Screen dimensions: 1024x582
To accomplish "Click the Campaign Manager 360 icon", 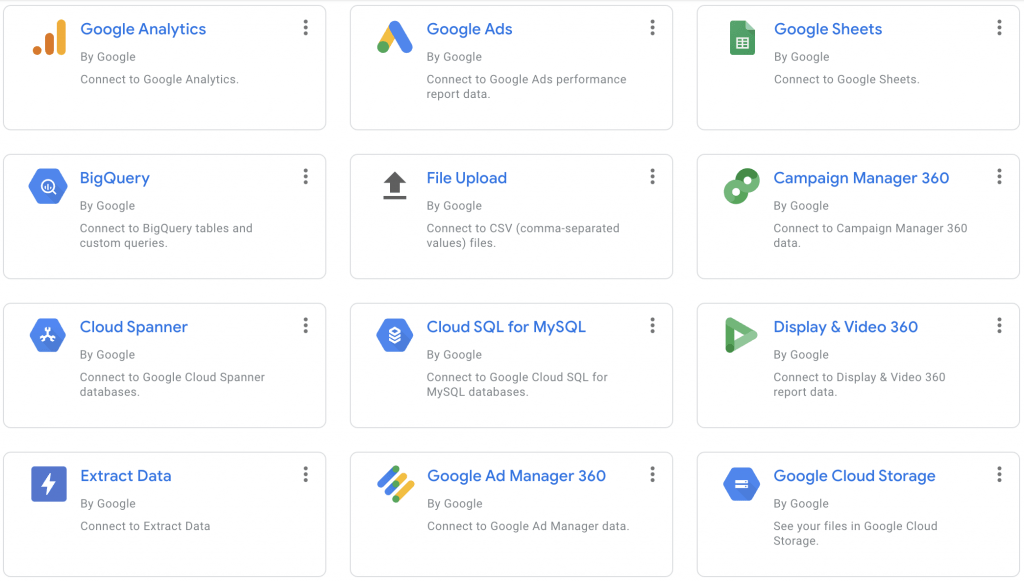I will (741, 186).
